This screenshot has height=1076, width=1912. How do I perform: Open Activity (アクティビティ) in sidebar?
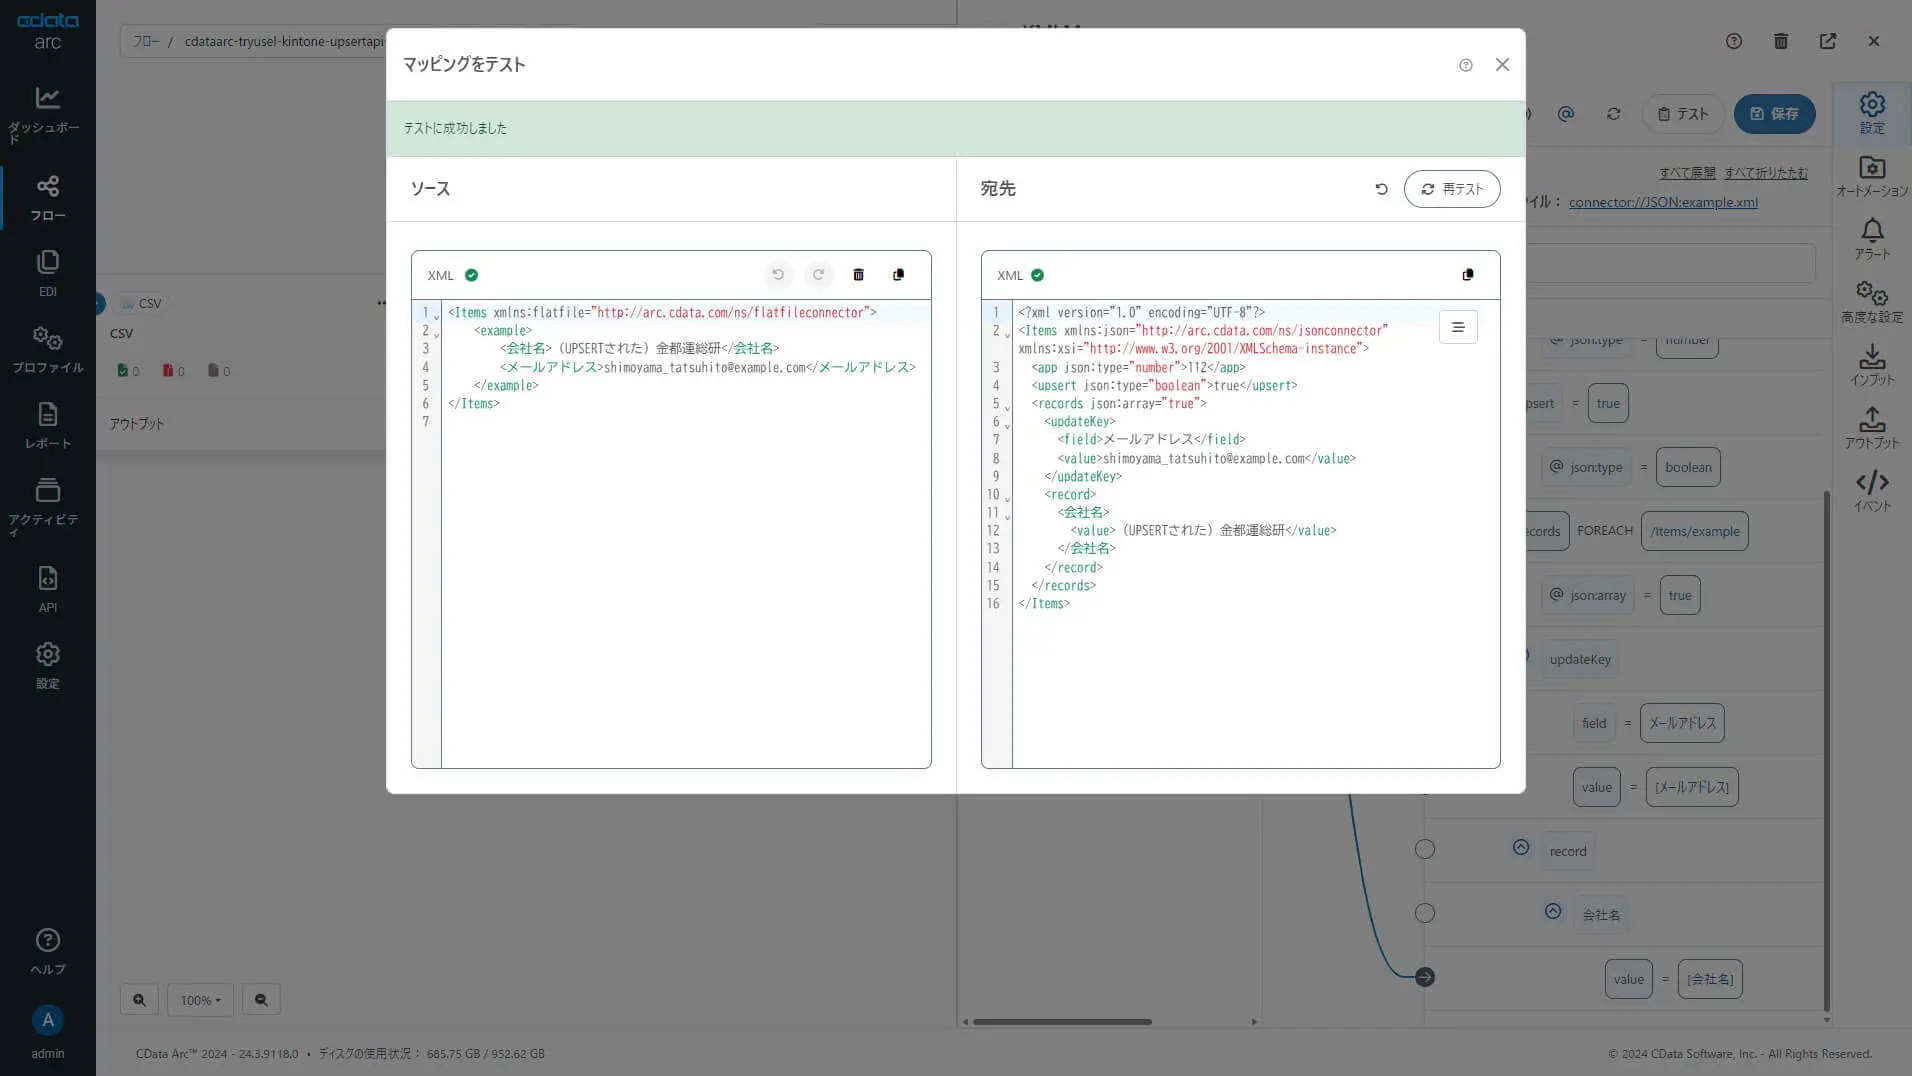pos(47,505)
